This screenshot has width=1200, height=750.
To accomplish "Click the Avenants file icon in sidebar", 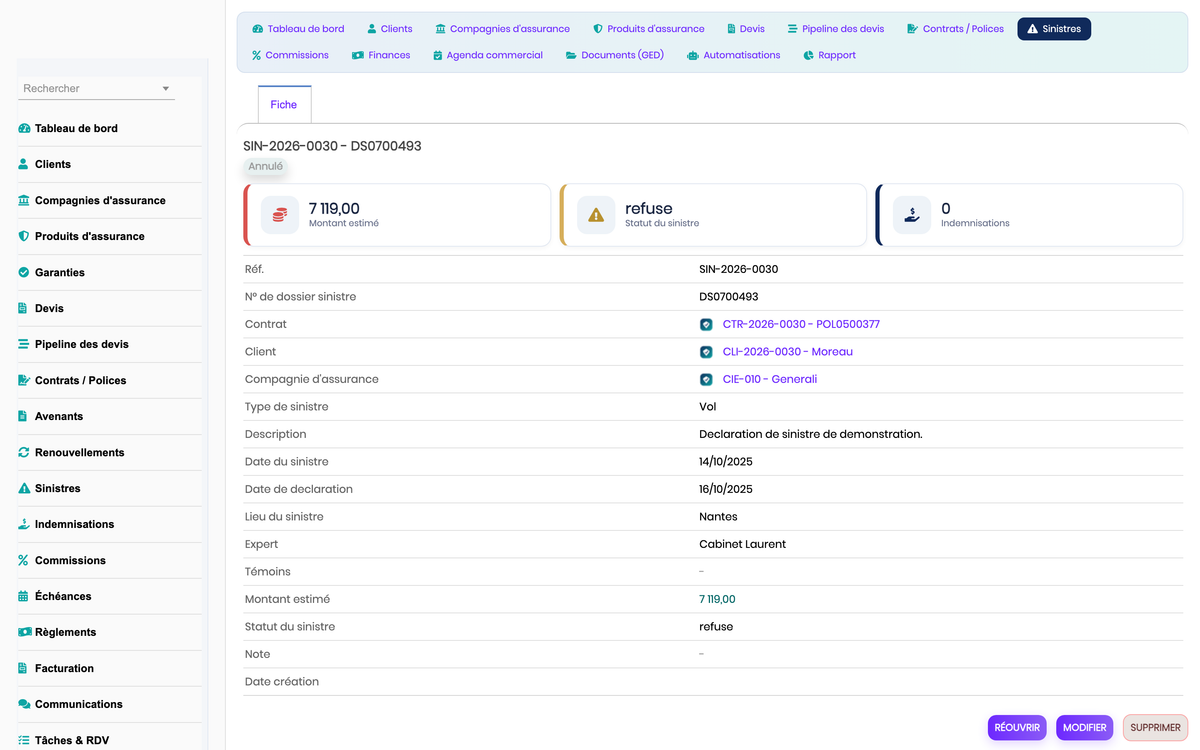I will (24, 416).
